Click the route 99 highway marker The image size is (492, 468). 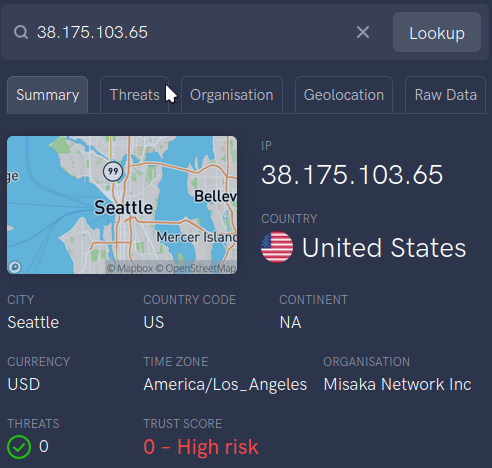[113, 171]
